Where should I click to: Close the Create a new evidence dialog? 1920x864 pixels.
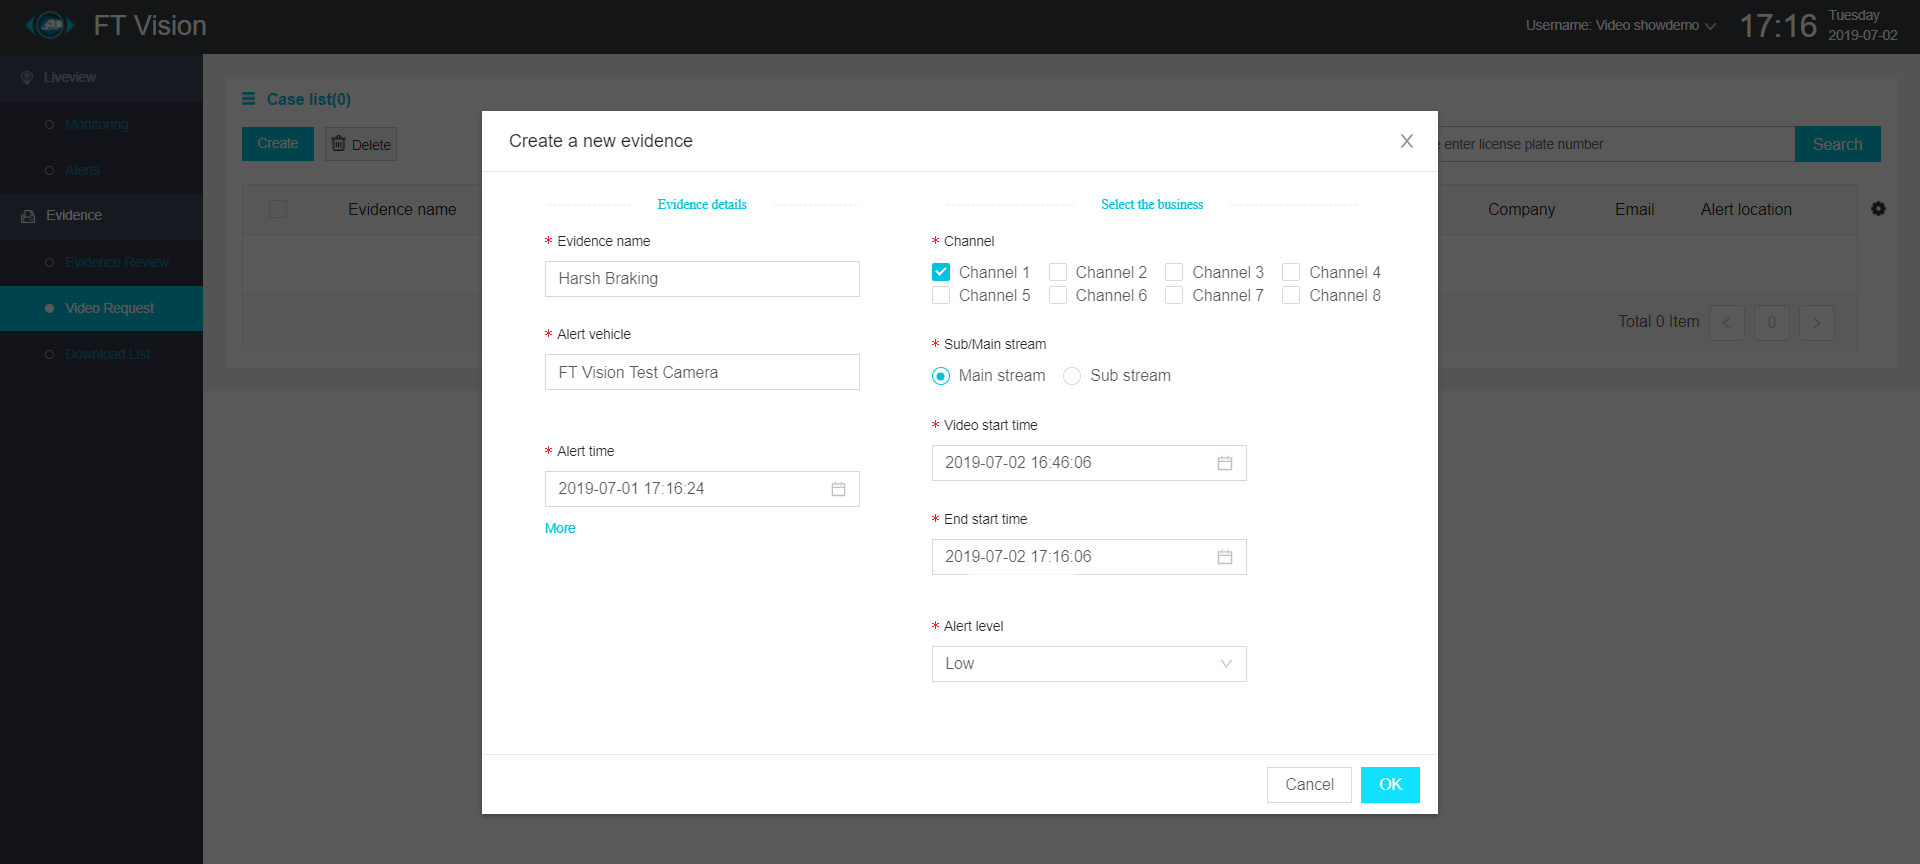1406,141
